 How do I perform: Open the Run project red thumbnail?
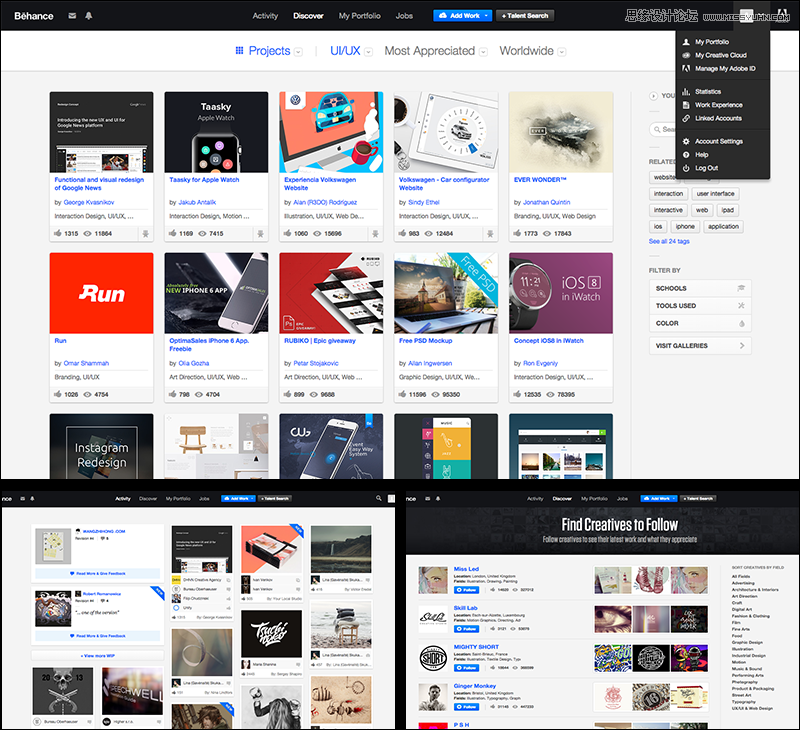102,293
